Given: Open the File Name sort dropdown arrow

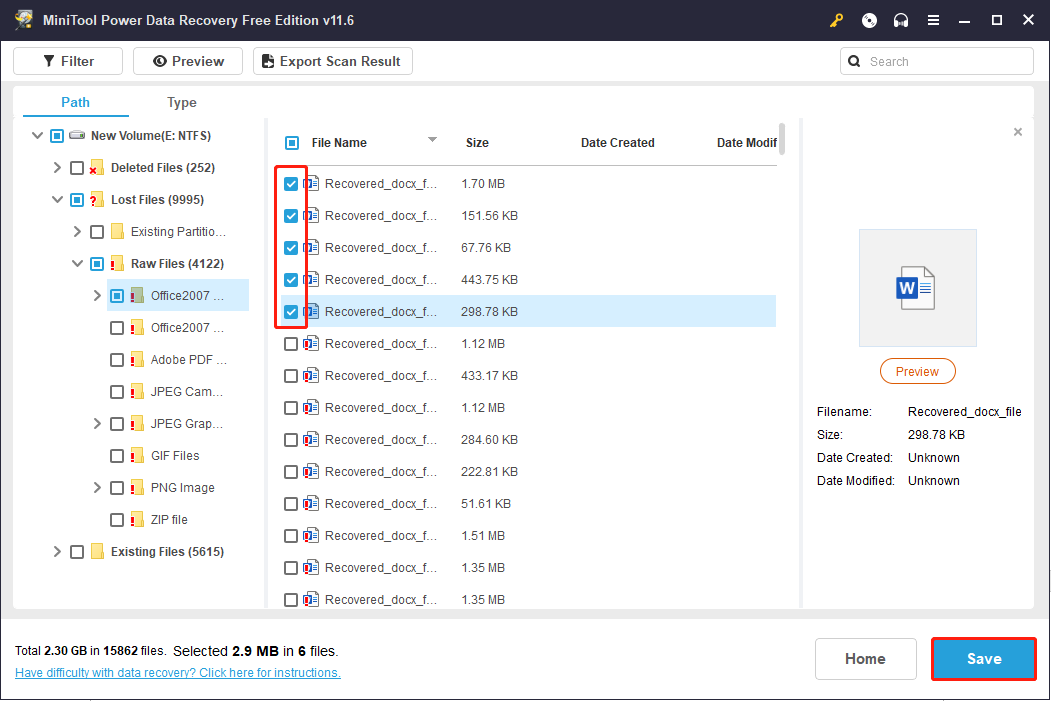Looking at the screenshot, I should point(431,141).
